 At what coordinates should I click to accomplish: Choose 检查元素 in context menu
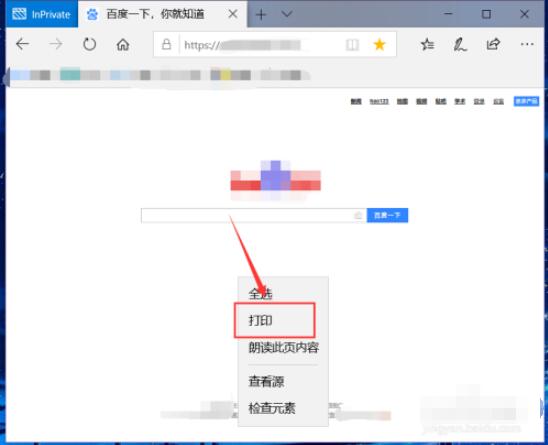[283, 408]
